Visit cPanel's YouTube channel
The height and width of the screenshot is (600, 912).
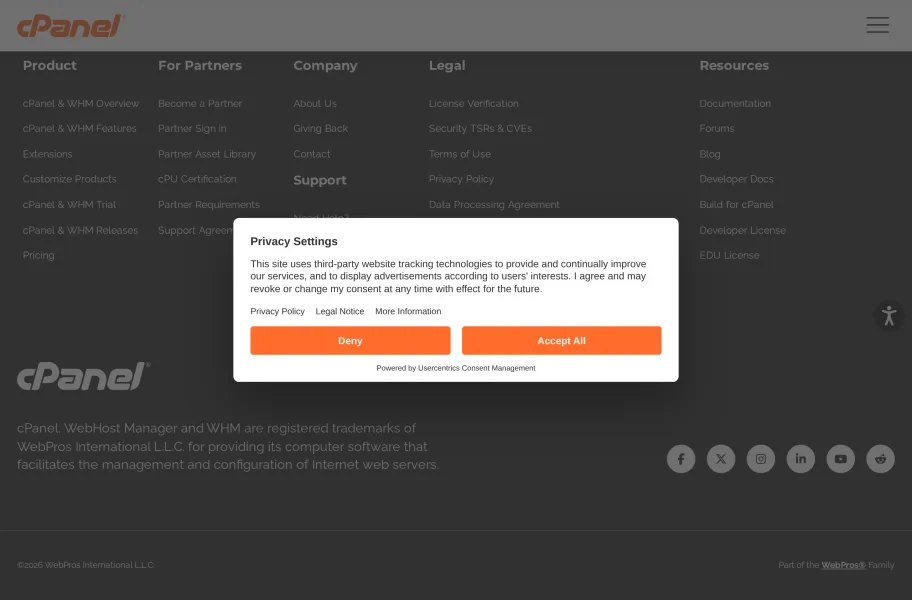[840, 459]
